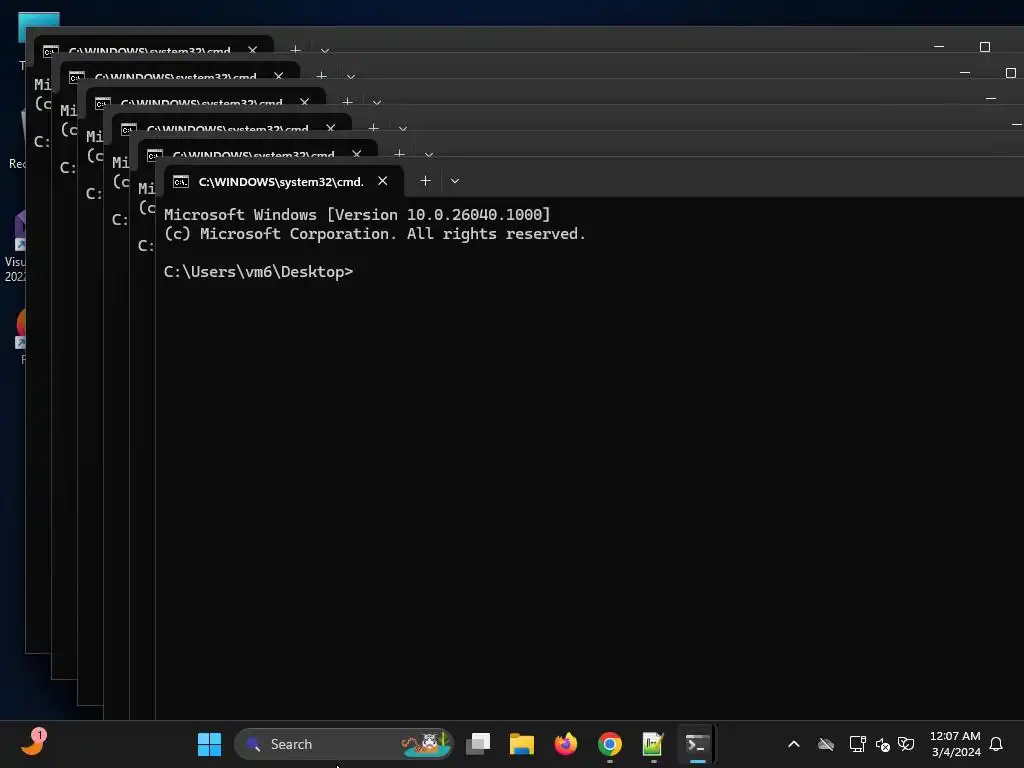Click the C:\Users\vm6\Desktop> prompt line
The width and height of the screenshot is (1024, 768).
[258, 272]
